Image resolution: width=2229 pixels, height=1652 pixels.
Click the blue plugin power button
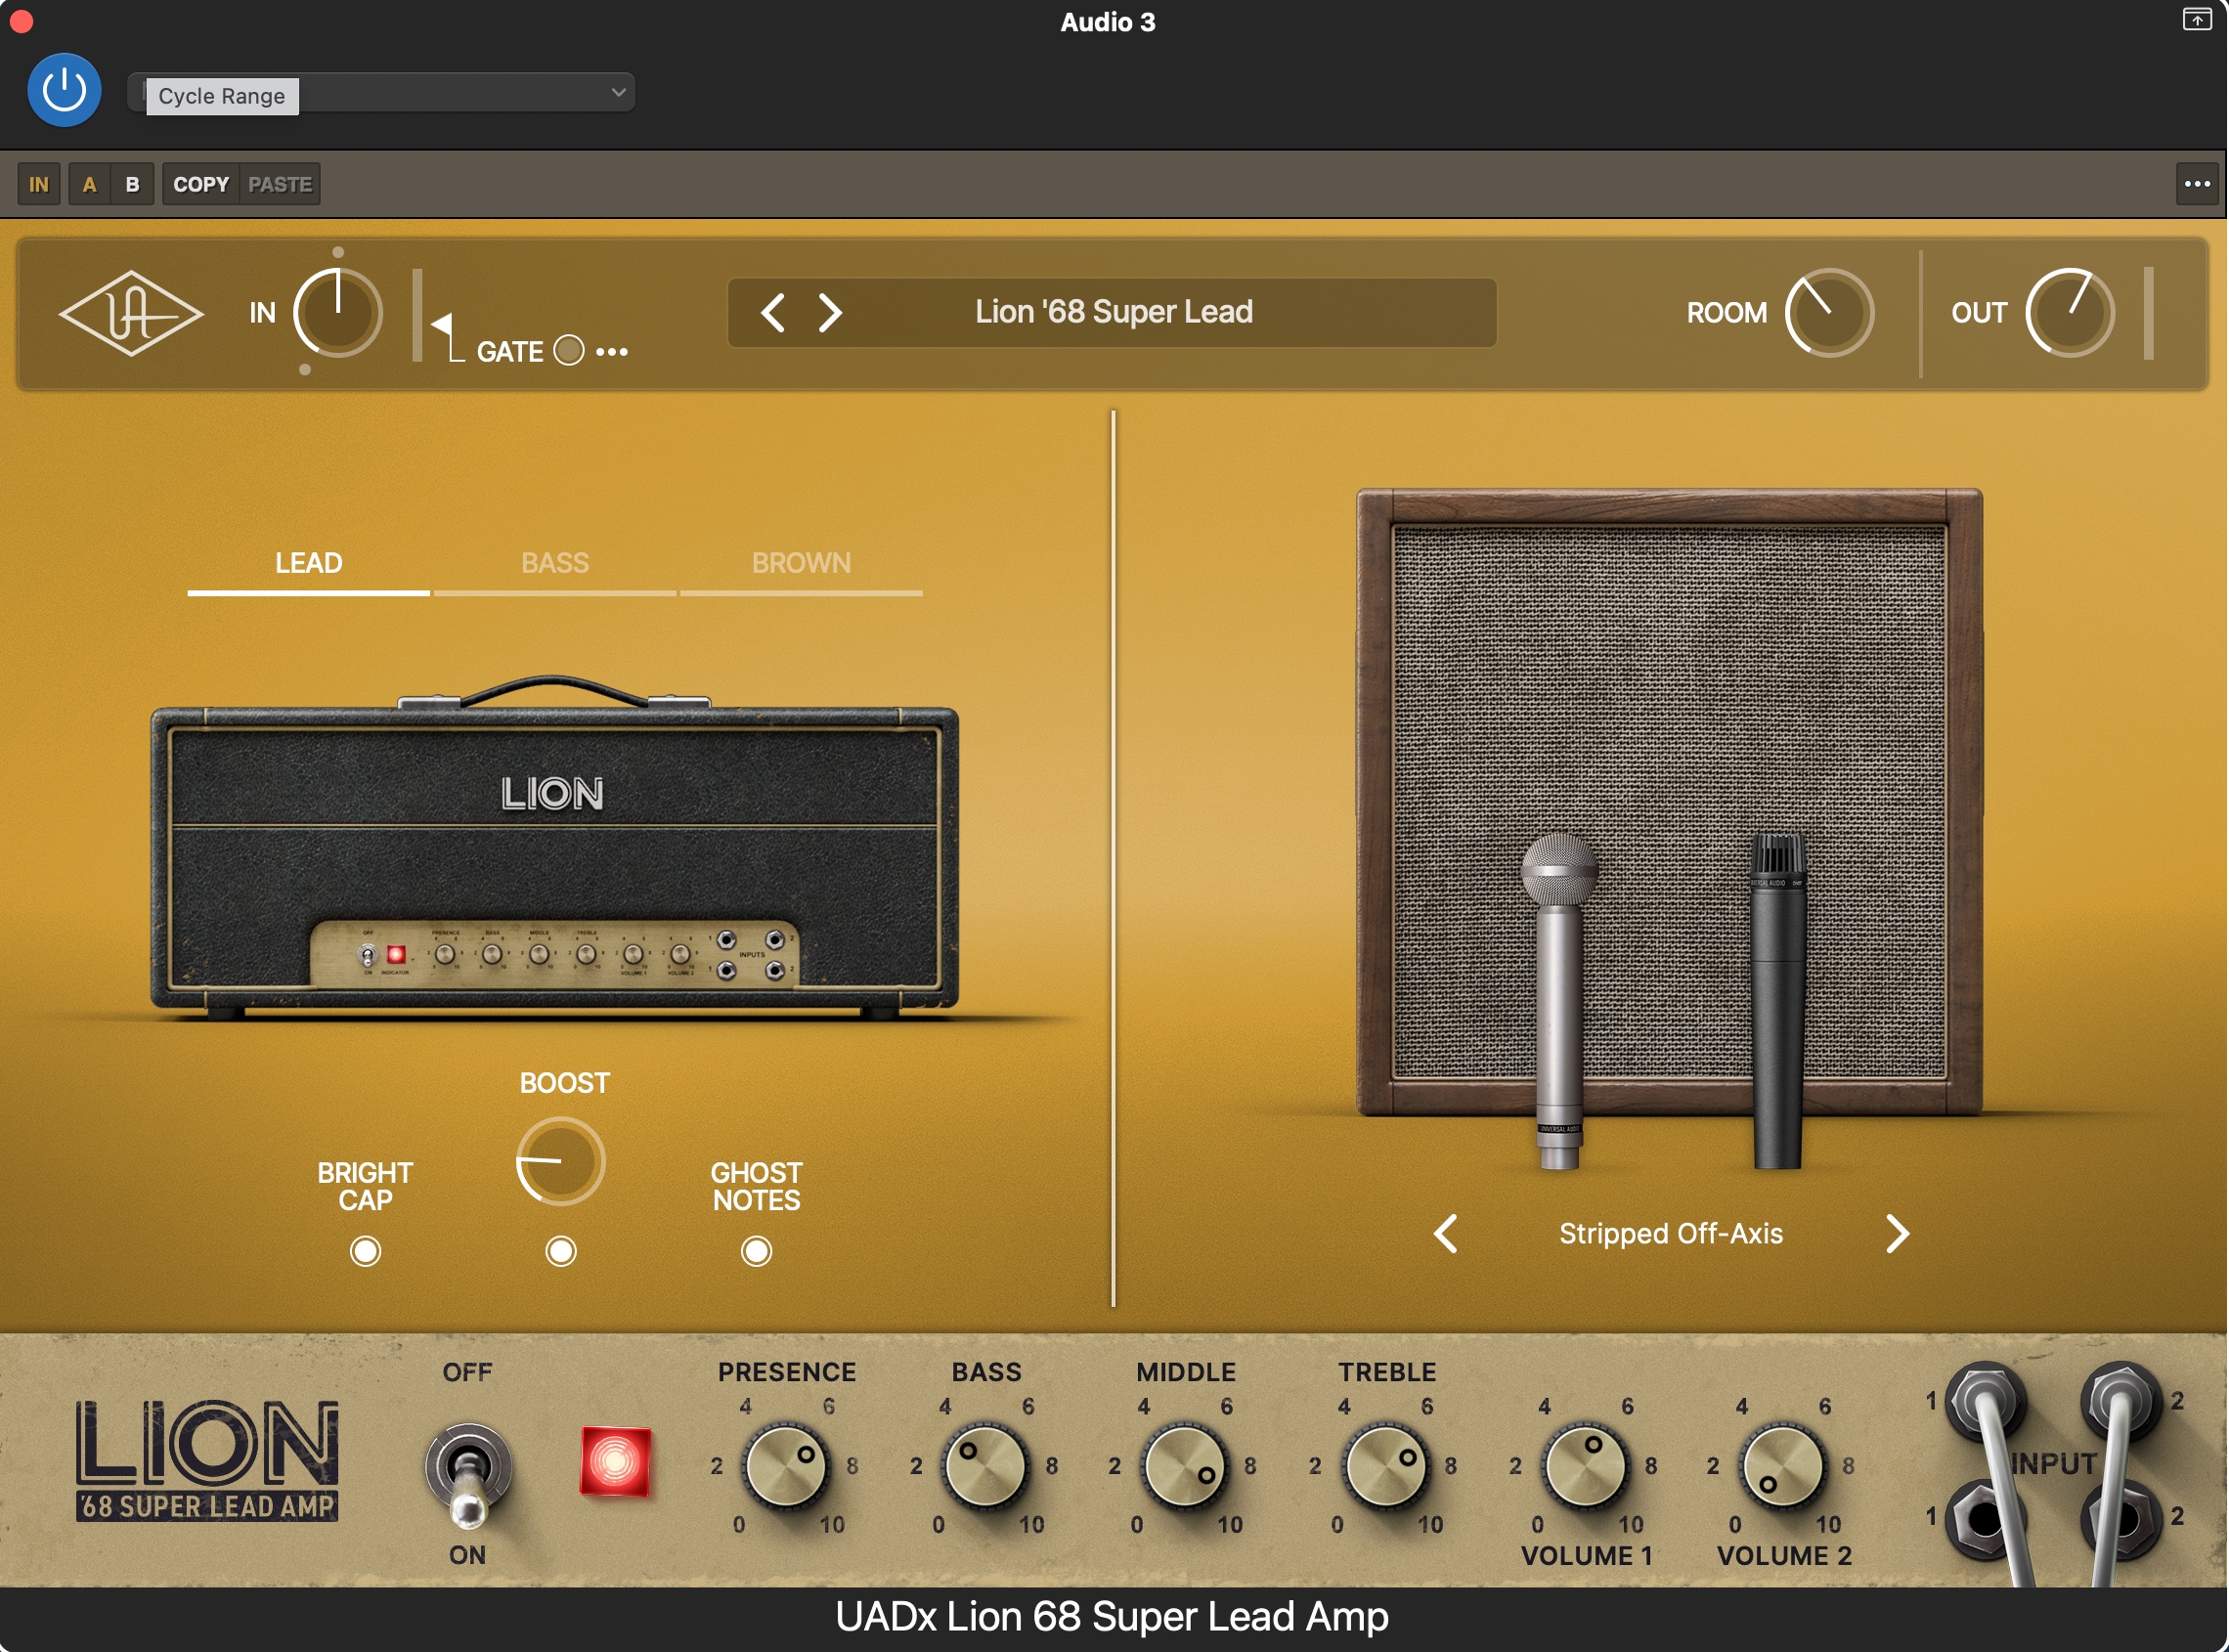click(x=64, y=91)
